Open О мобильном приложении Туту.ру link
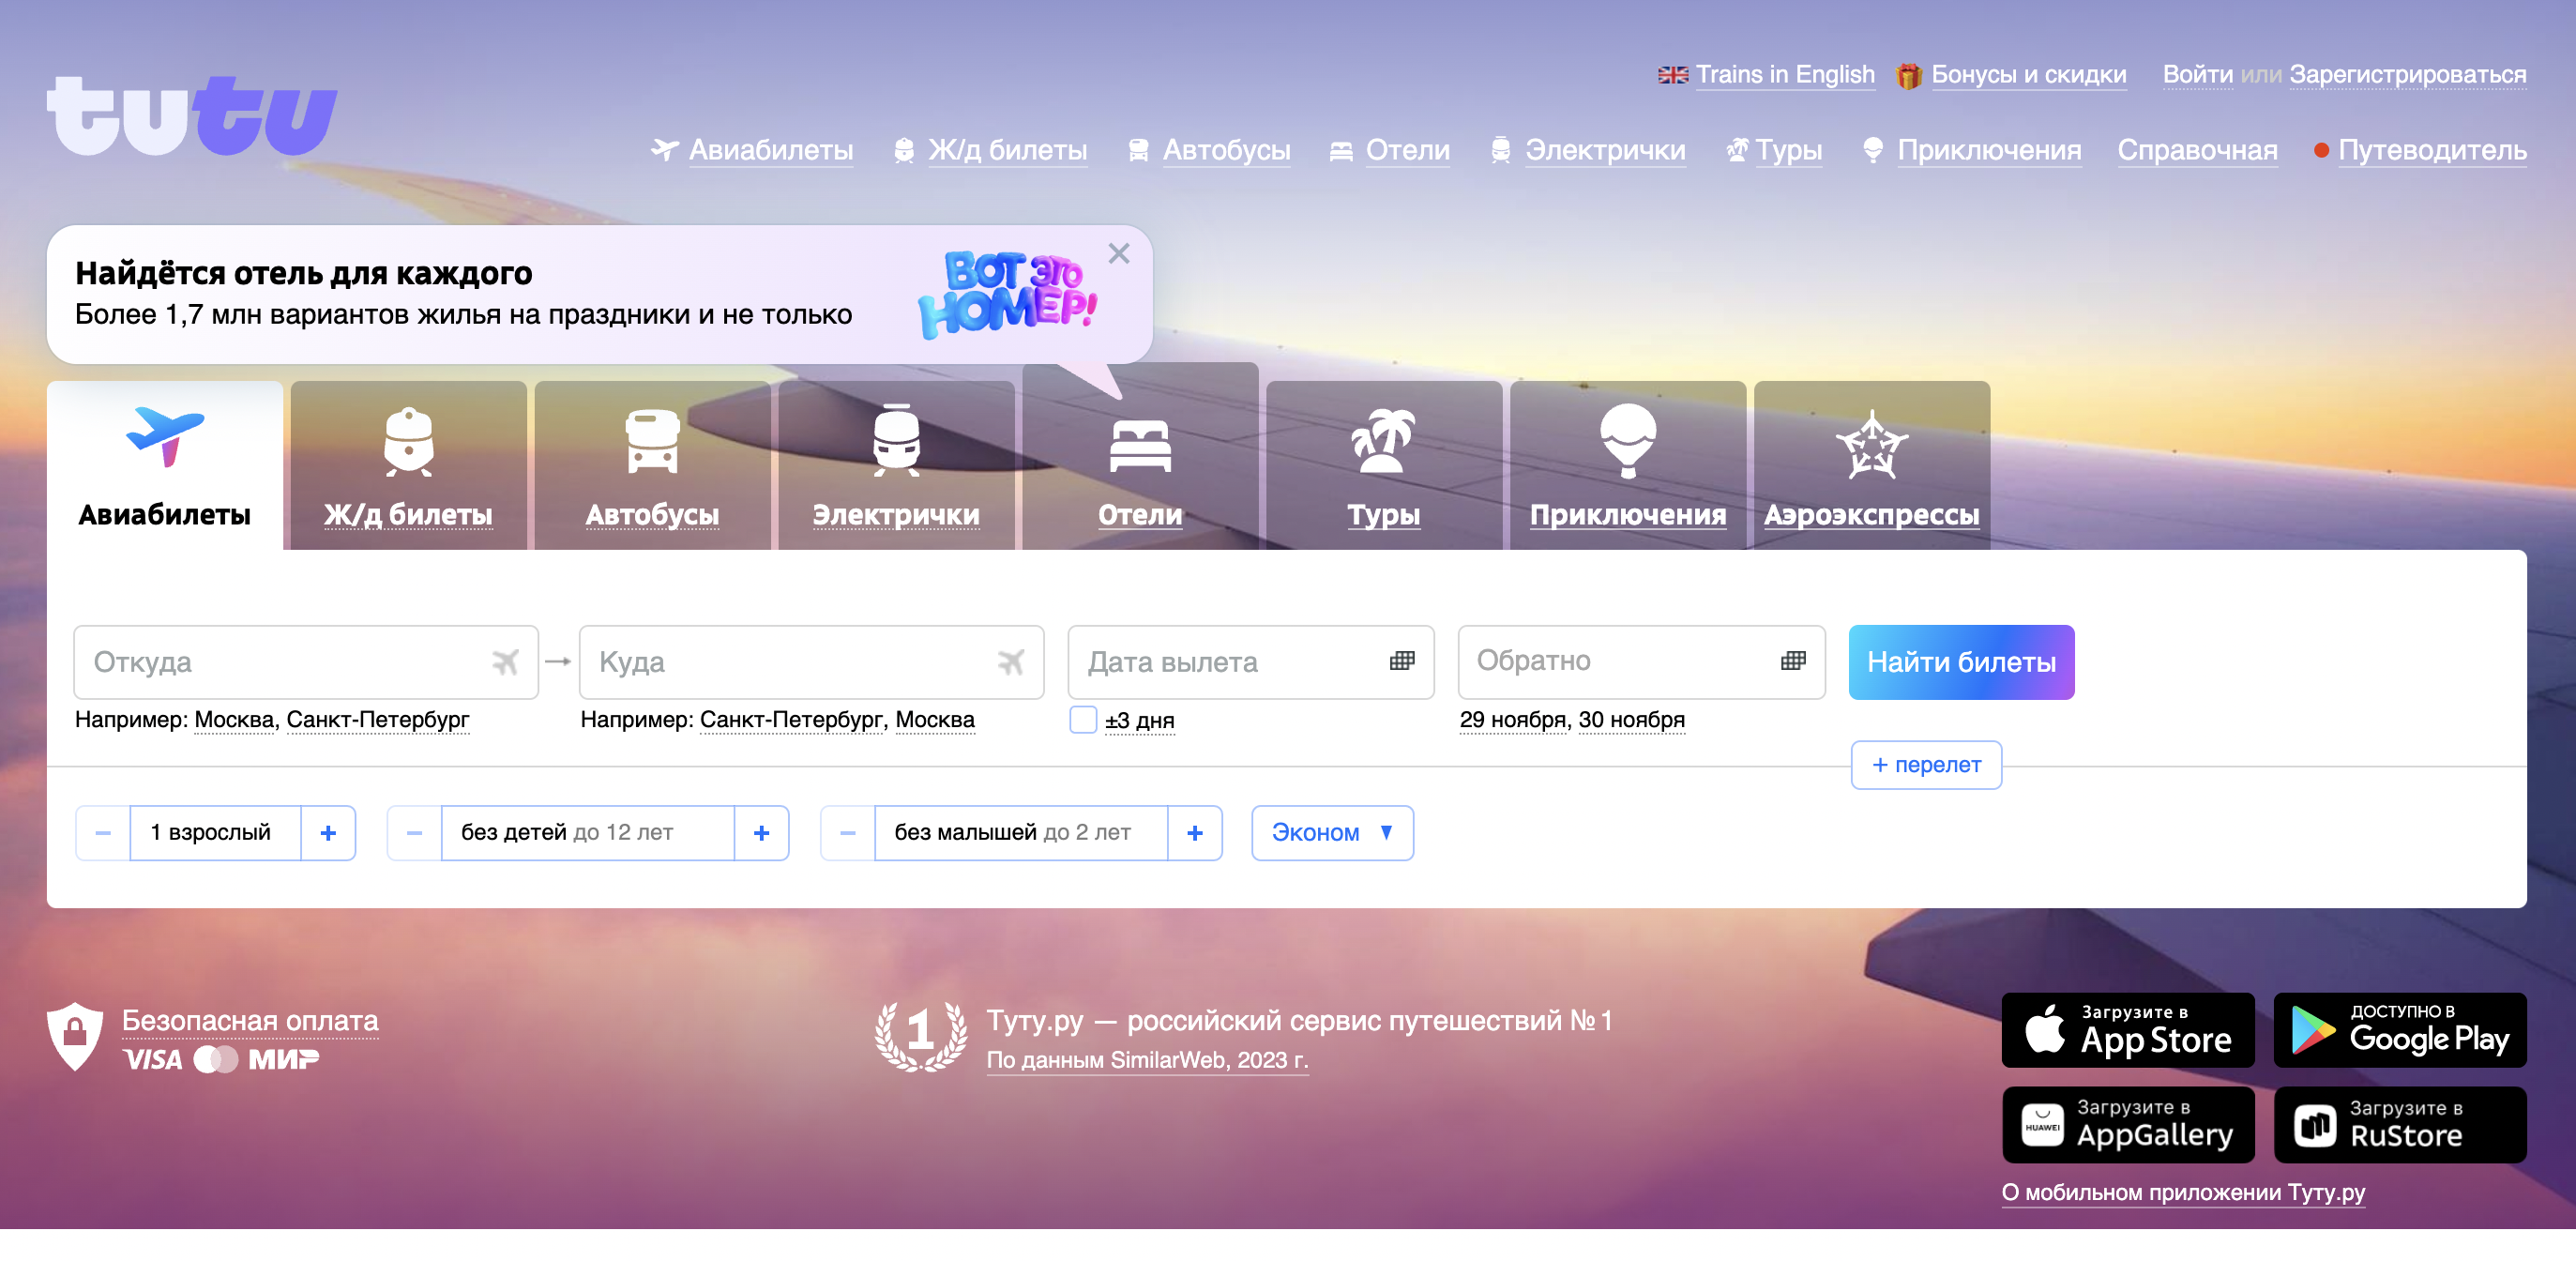The height and width of the screenshot is (1261, 2576). 2183,1192
